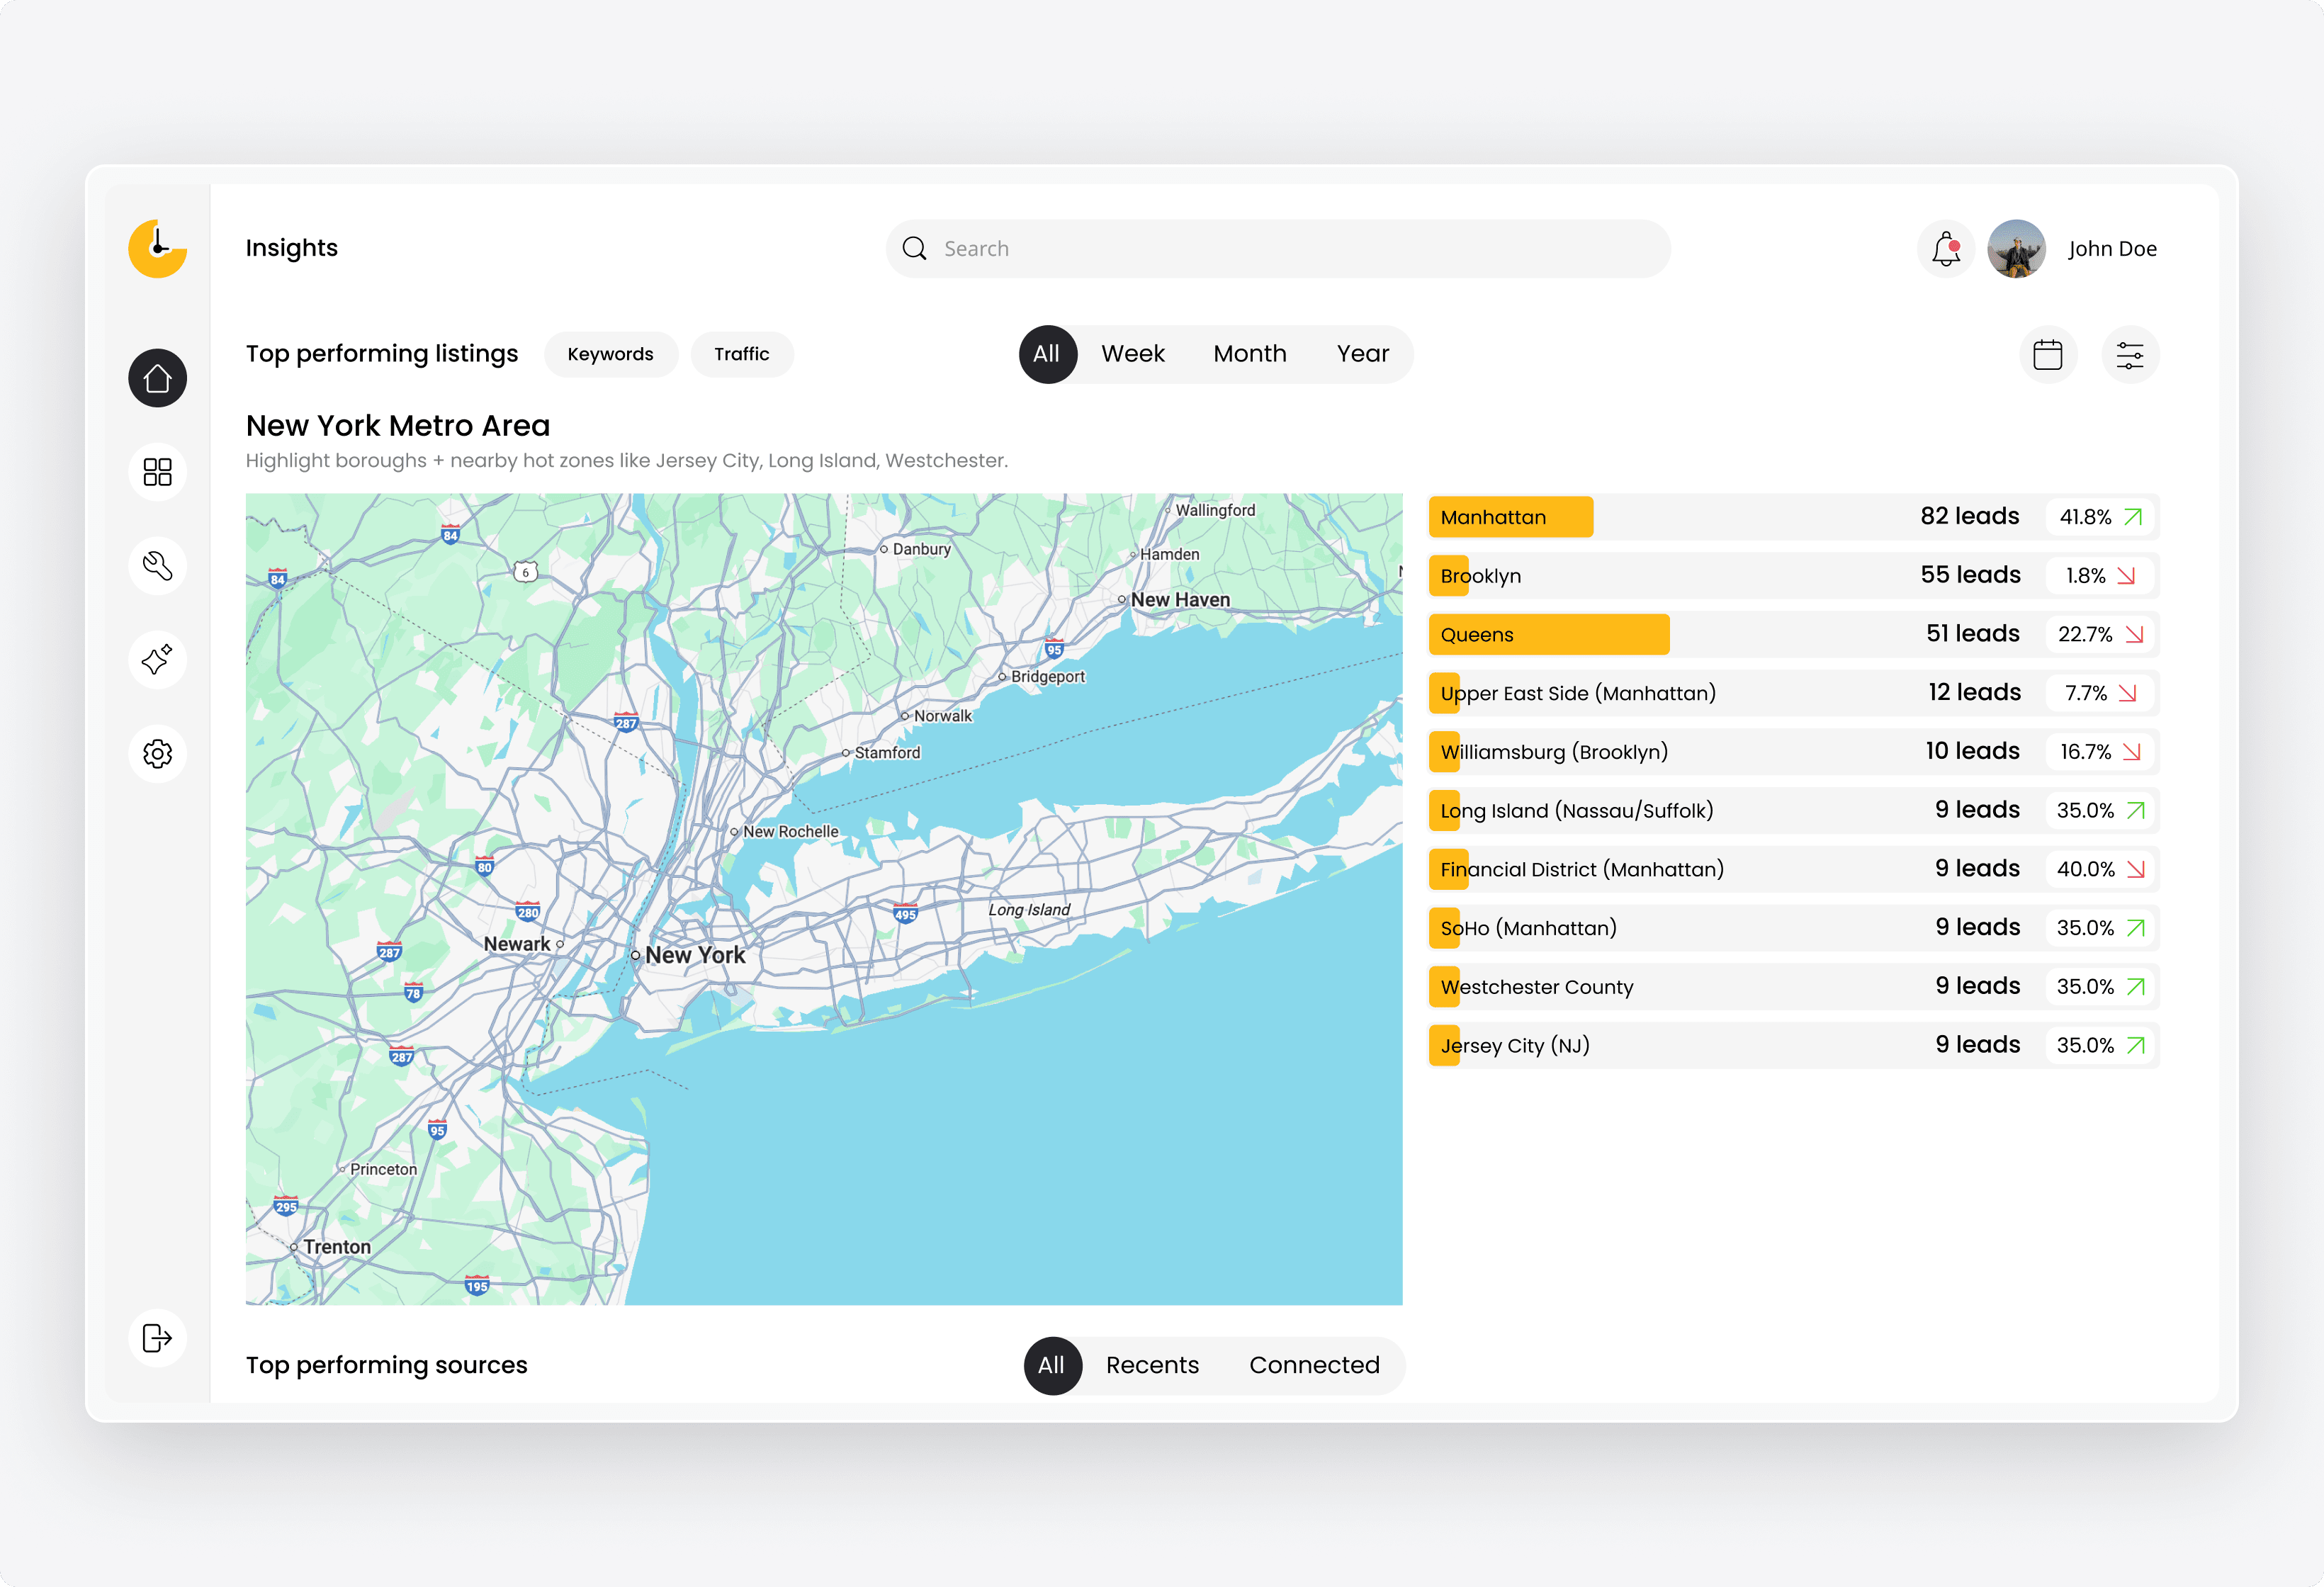Click the Insights page title
2324x1587 pixels.
coord(292,248)
